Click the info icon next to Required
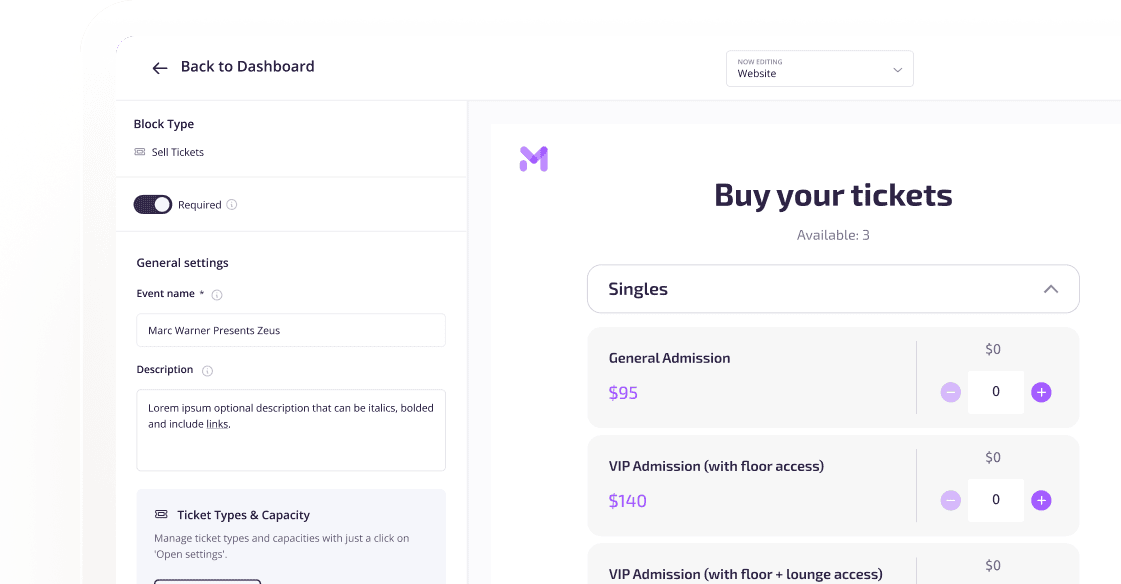Image resolution: width=1121 pixels, height=584 pixels. coord(231,204)
